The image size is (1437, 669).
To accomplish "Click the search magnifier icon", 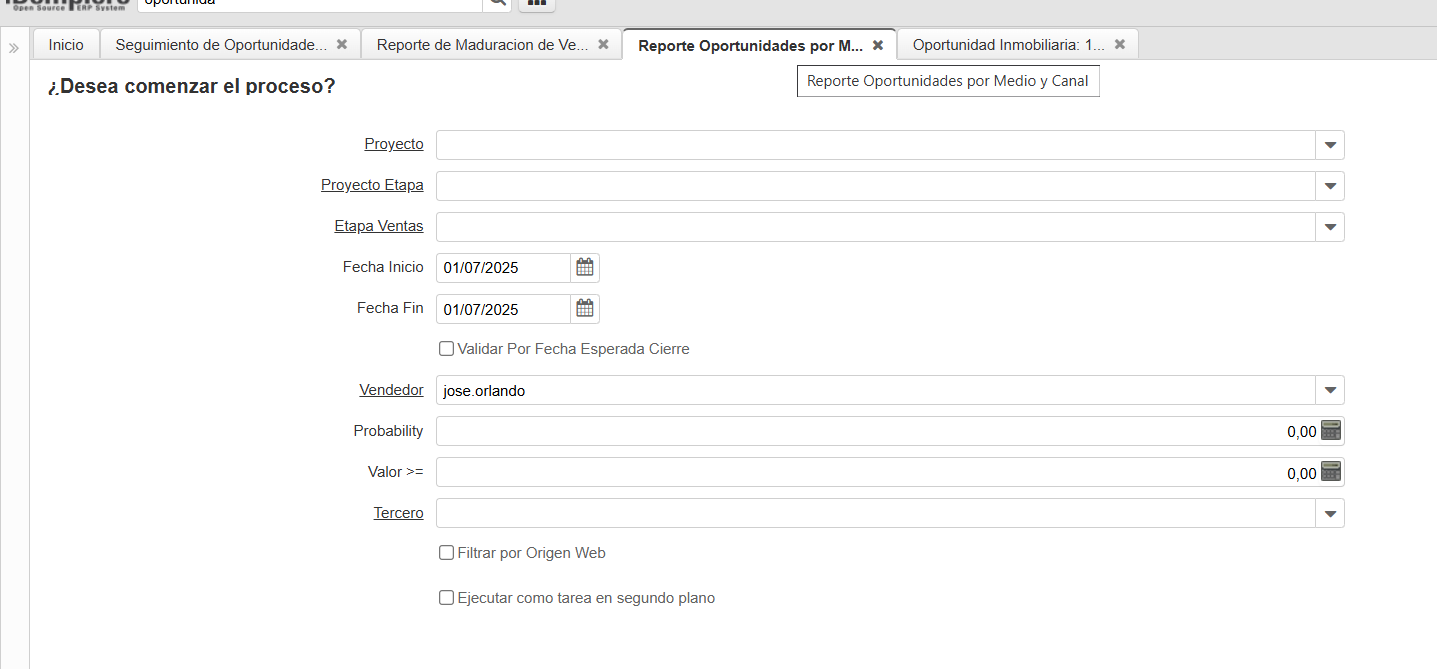I will pyautogui.click(x=496, y=3).
